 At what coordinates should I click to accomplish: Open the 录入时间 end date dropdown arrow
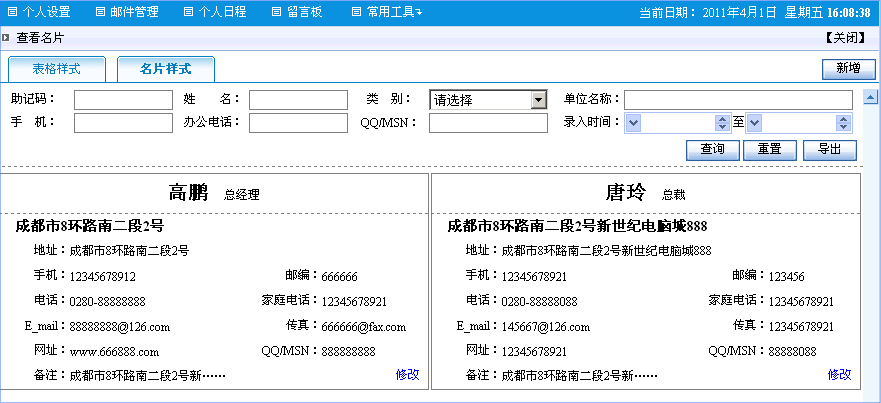755,123
